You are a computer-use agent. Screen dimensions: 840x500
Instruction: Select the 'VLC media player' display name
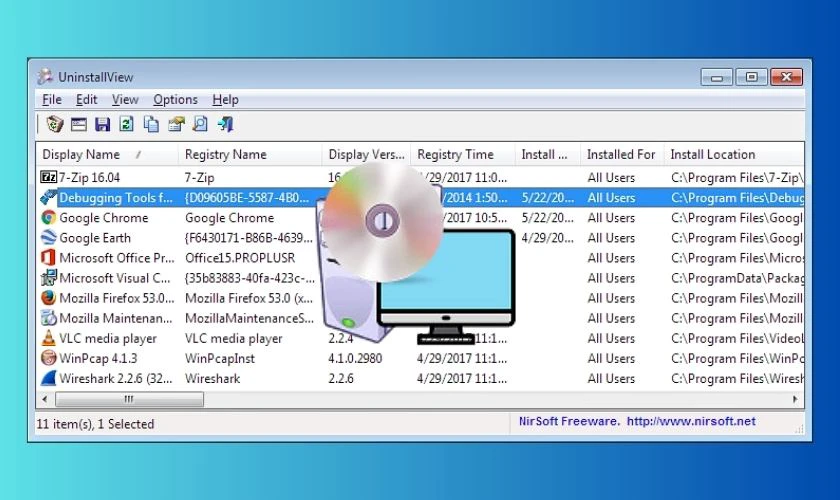click(x=108, y=338)
